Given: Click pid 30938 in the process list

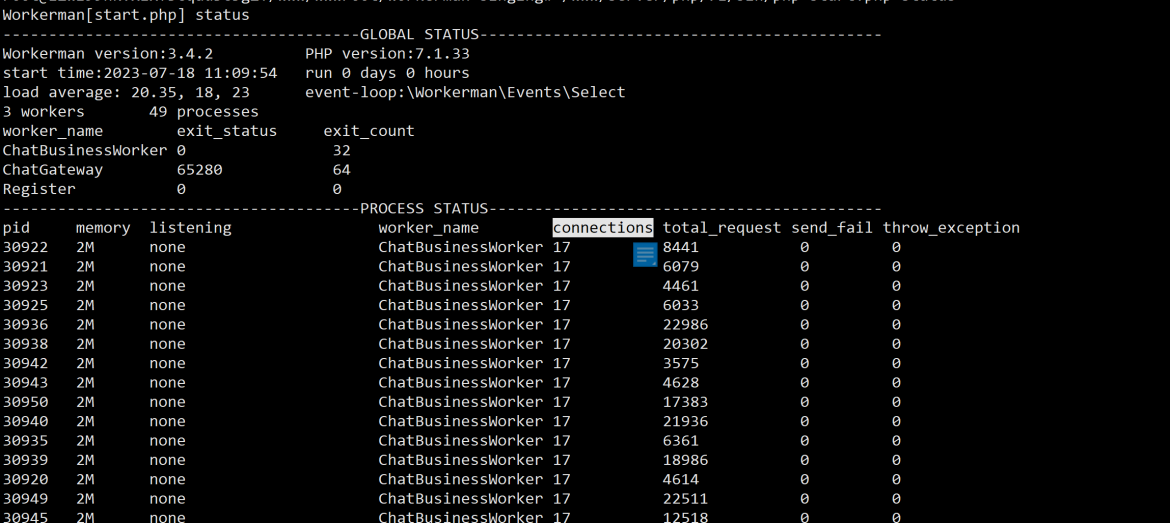Looking at the screenshot, I should pos(25,344).
